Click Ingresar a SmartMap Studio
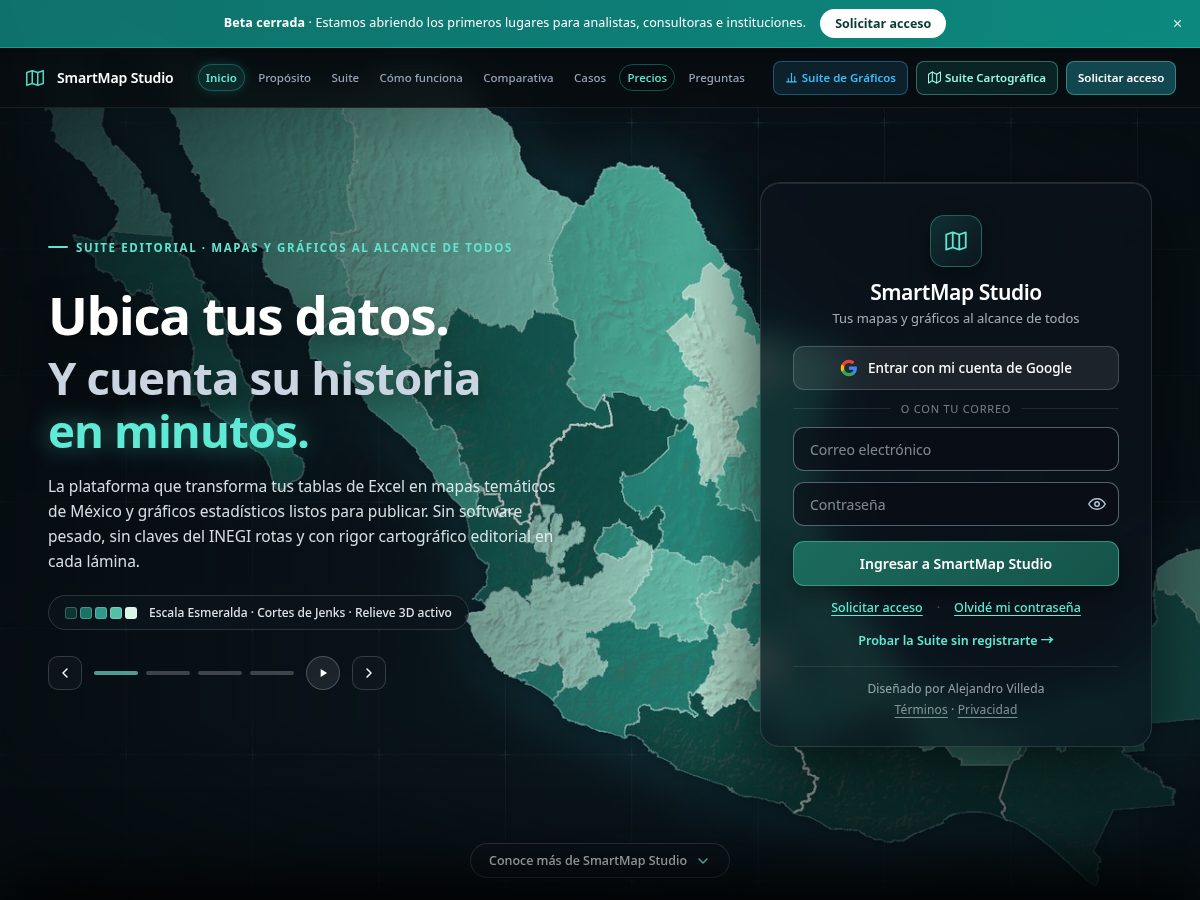This screenshot has height=900, width=1200. [x=956, y=564]
